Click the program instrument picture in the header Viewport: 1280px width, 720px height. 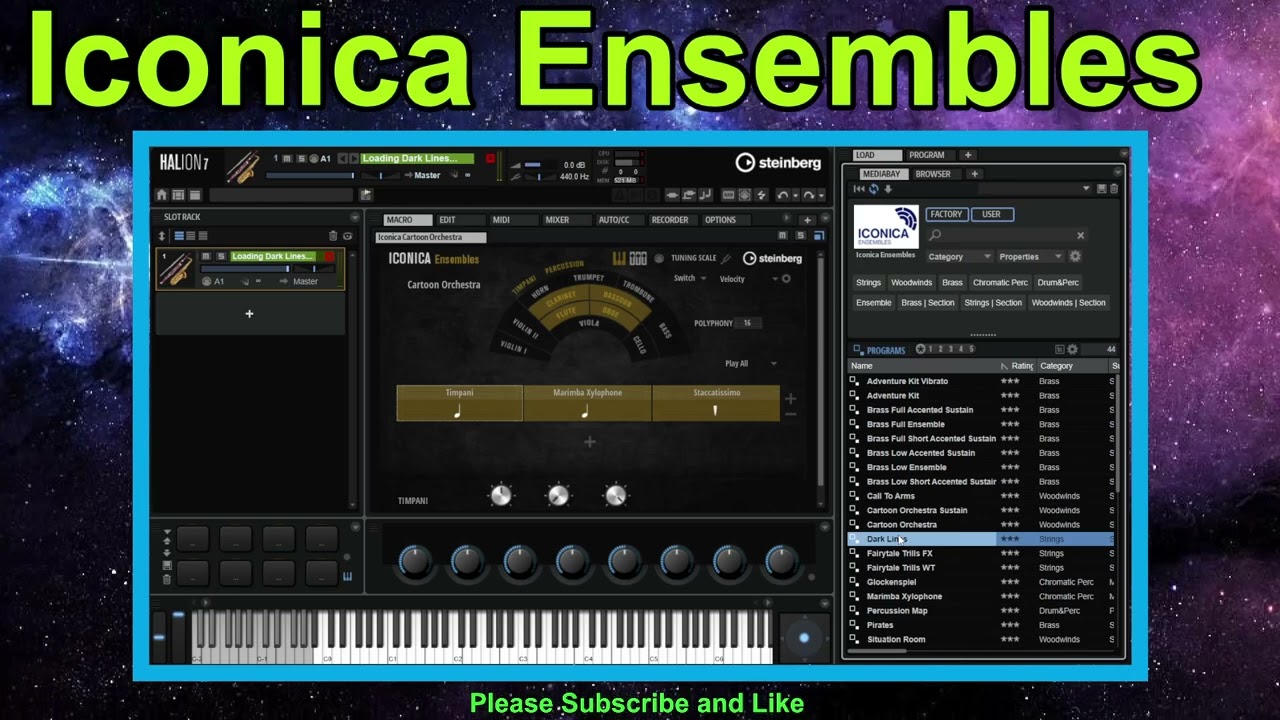(243, 166)
